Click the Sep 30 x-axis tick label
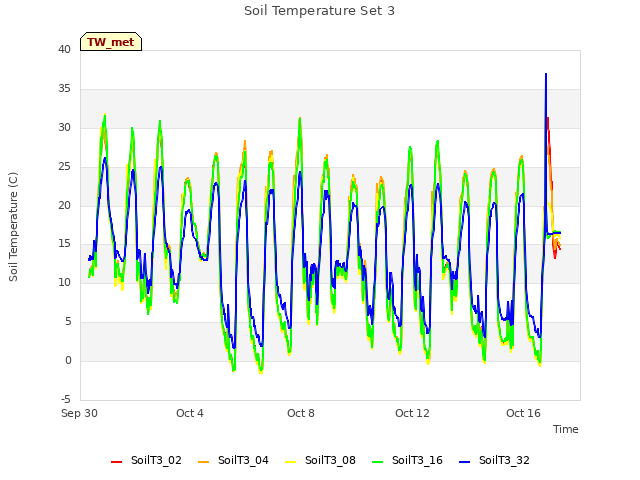640x480 pixels. click(79, 413)
